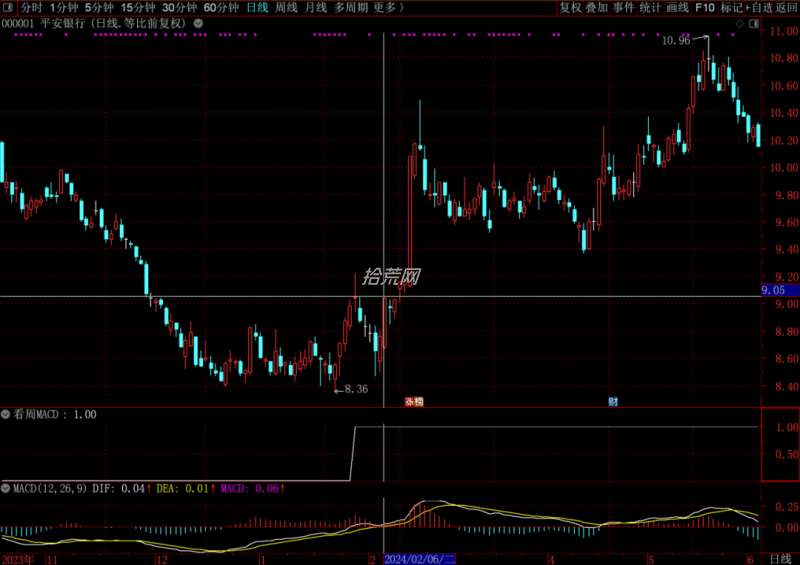Click the 8.40 price axis label

[787, 386]
